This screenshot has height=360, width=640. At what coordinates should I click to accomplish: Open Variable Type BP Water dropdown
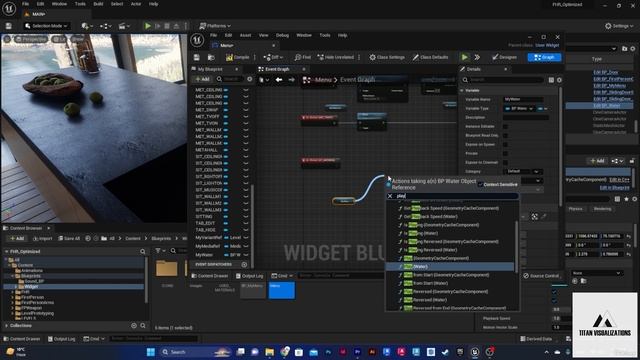(x=519, y=109)
